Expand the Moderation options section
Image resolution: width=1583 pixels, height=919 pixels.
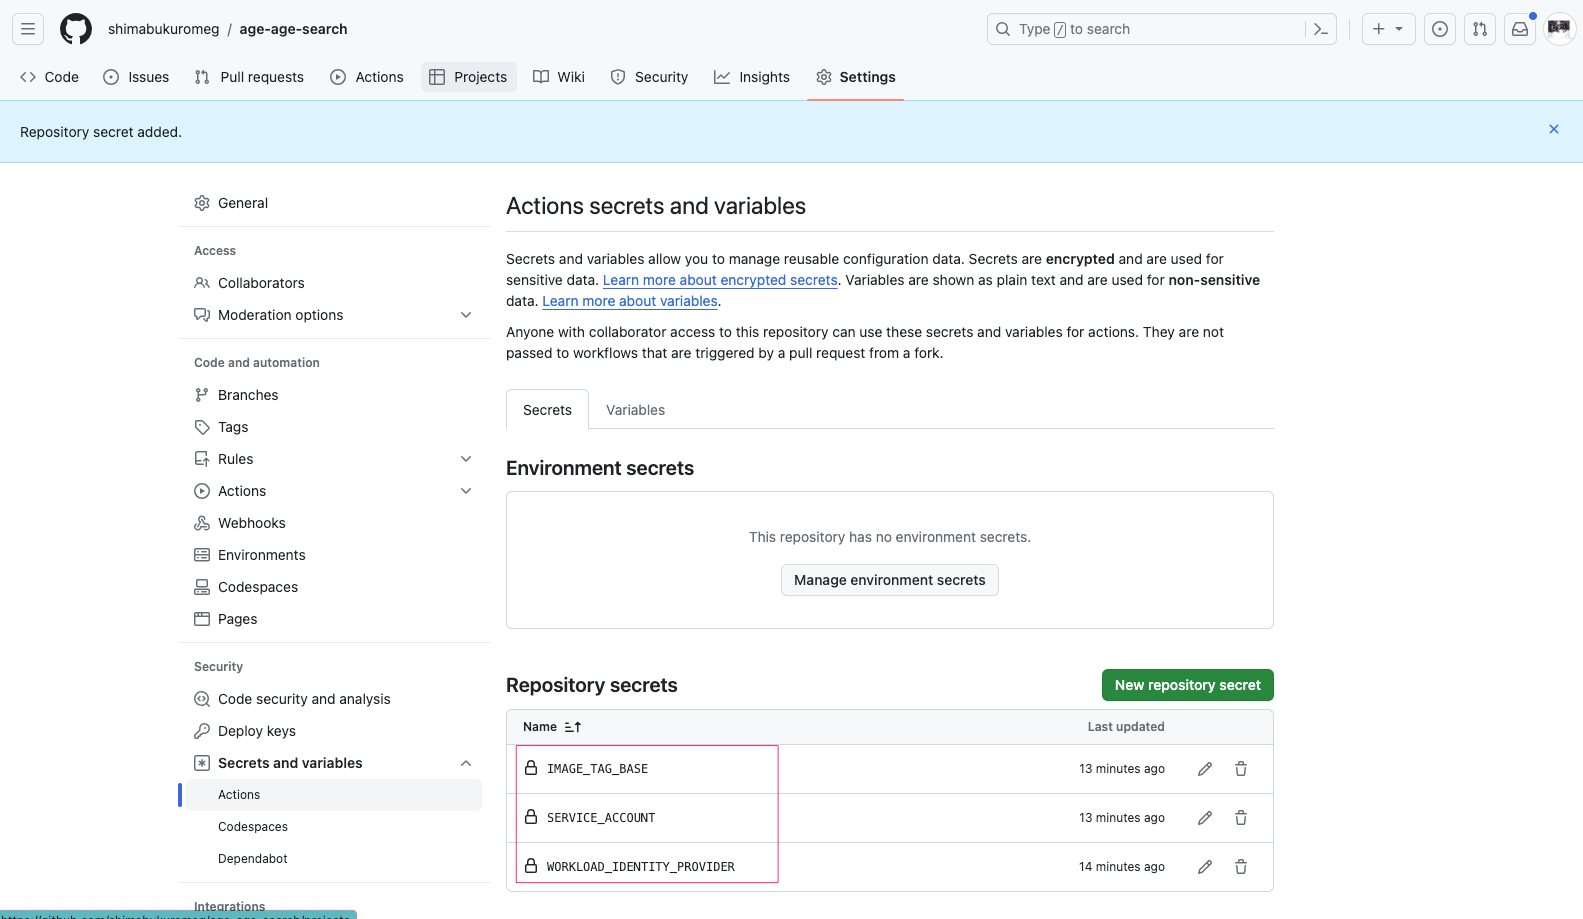[465, 315]
